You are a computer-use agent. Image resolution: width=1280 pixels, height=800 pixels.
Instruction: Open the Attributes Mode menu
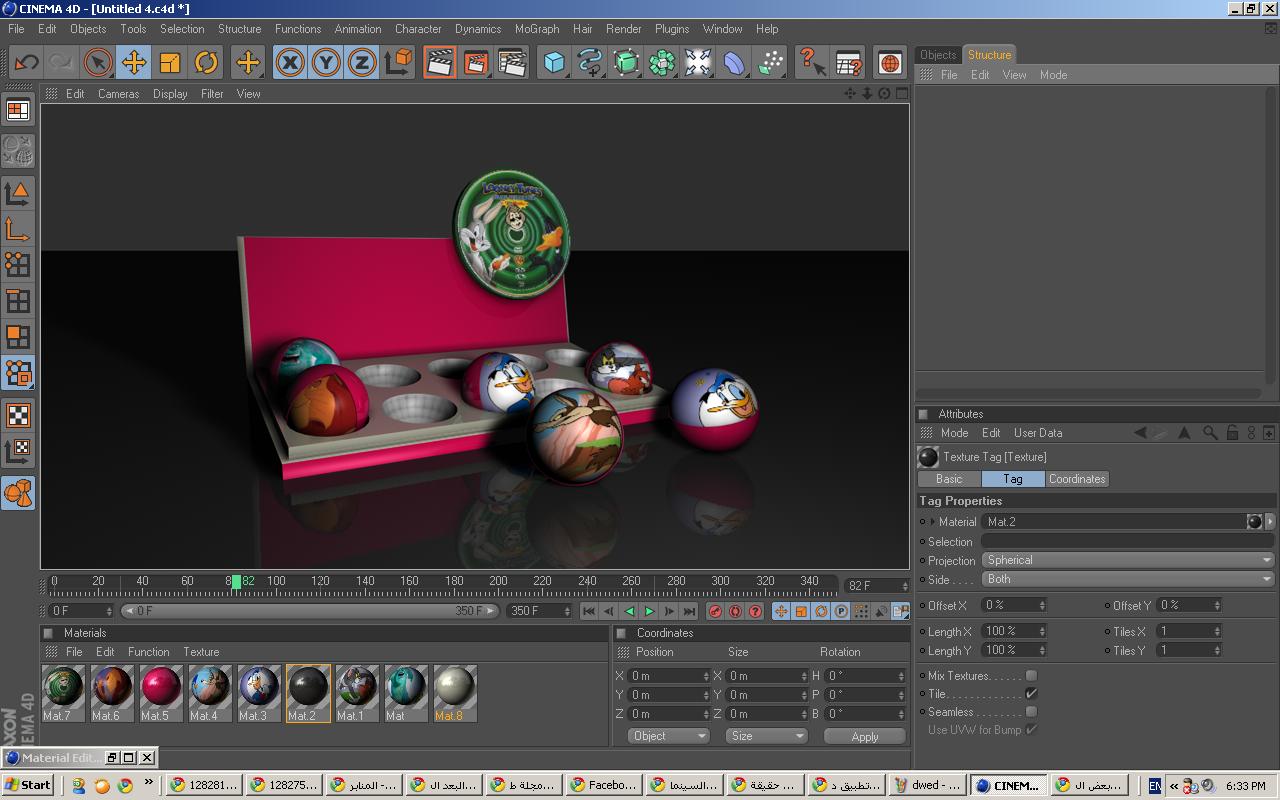pyautogui.click(x=954, y=433)
